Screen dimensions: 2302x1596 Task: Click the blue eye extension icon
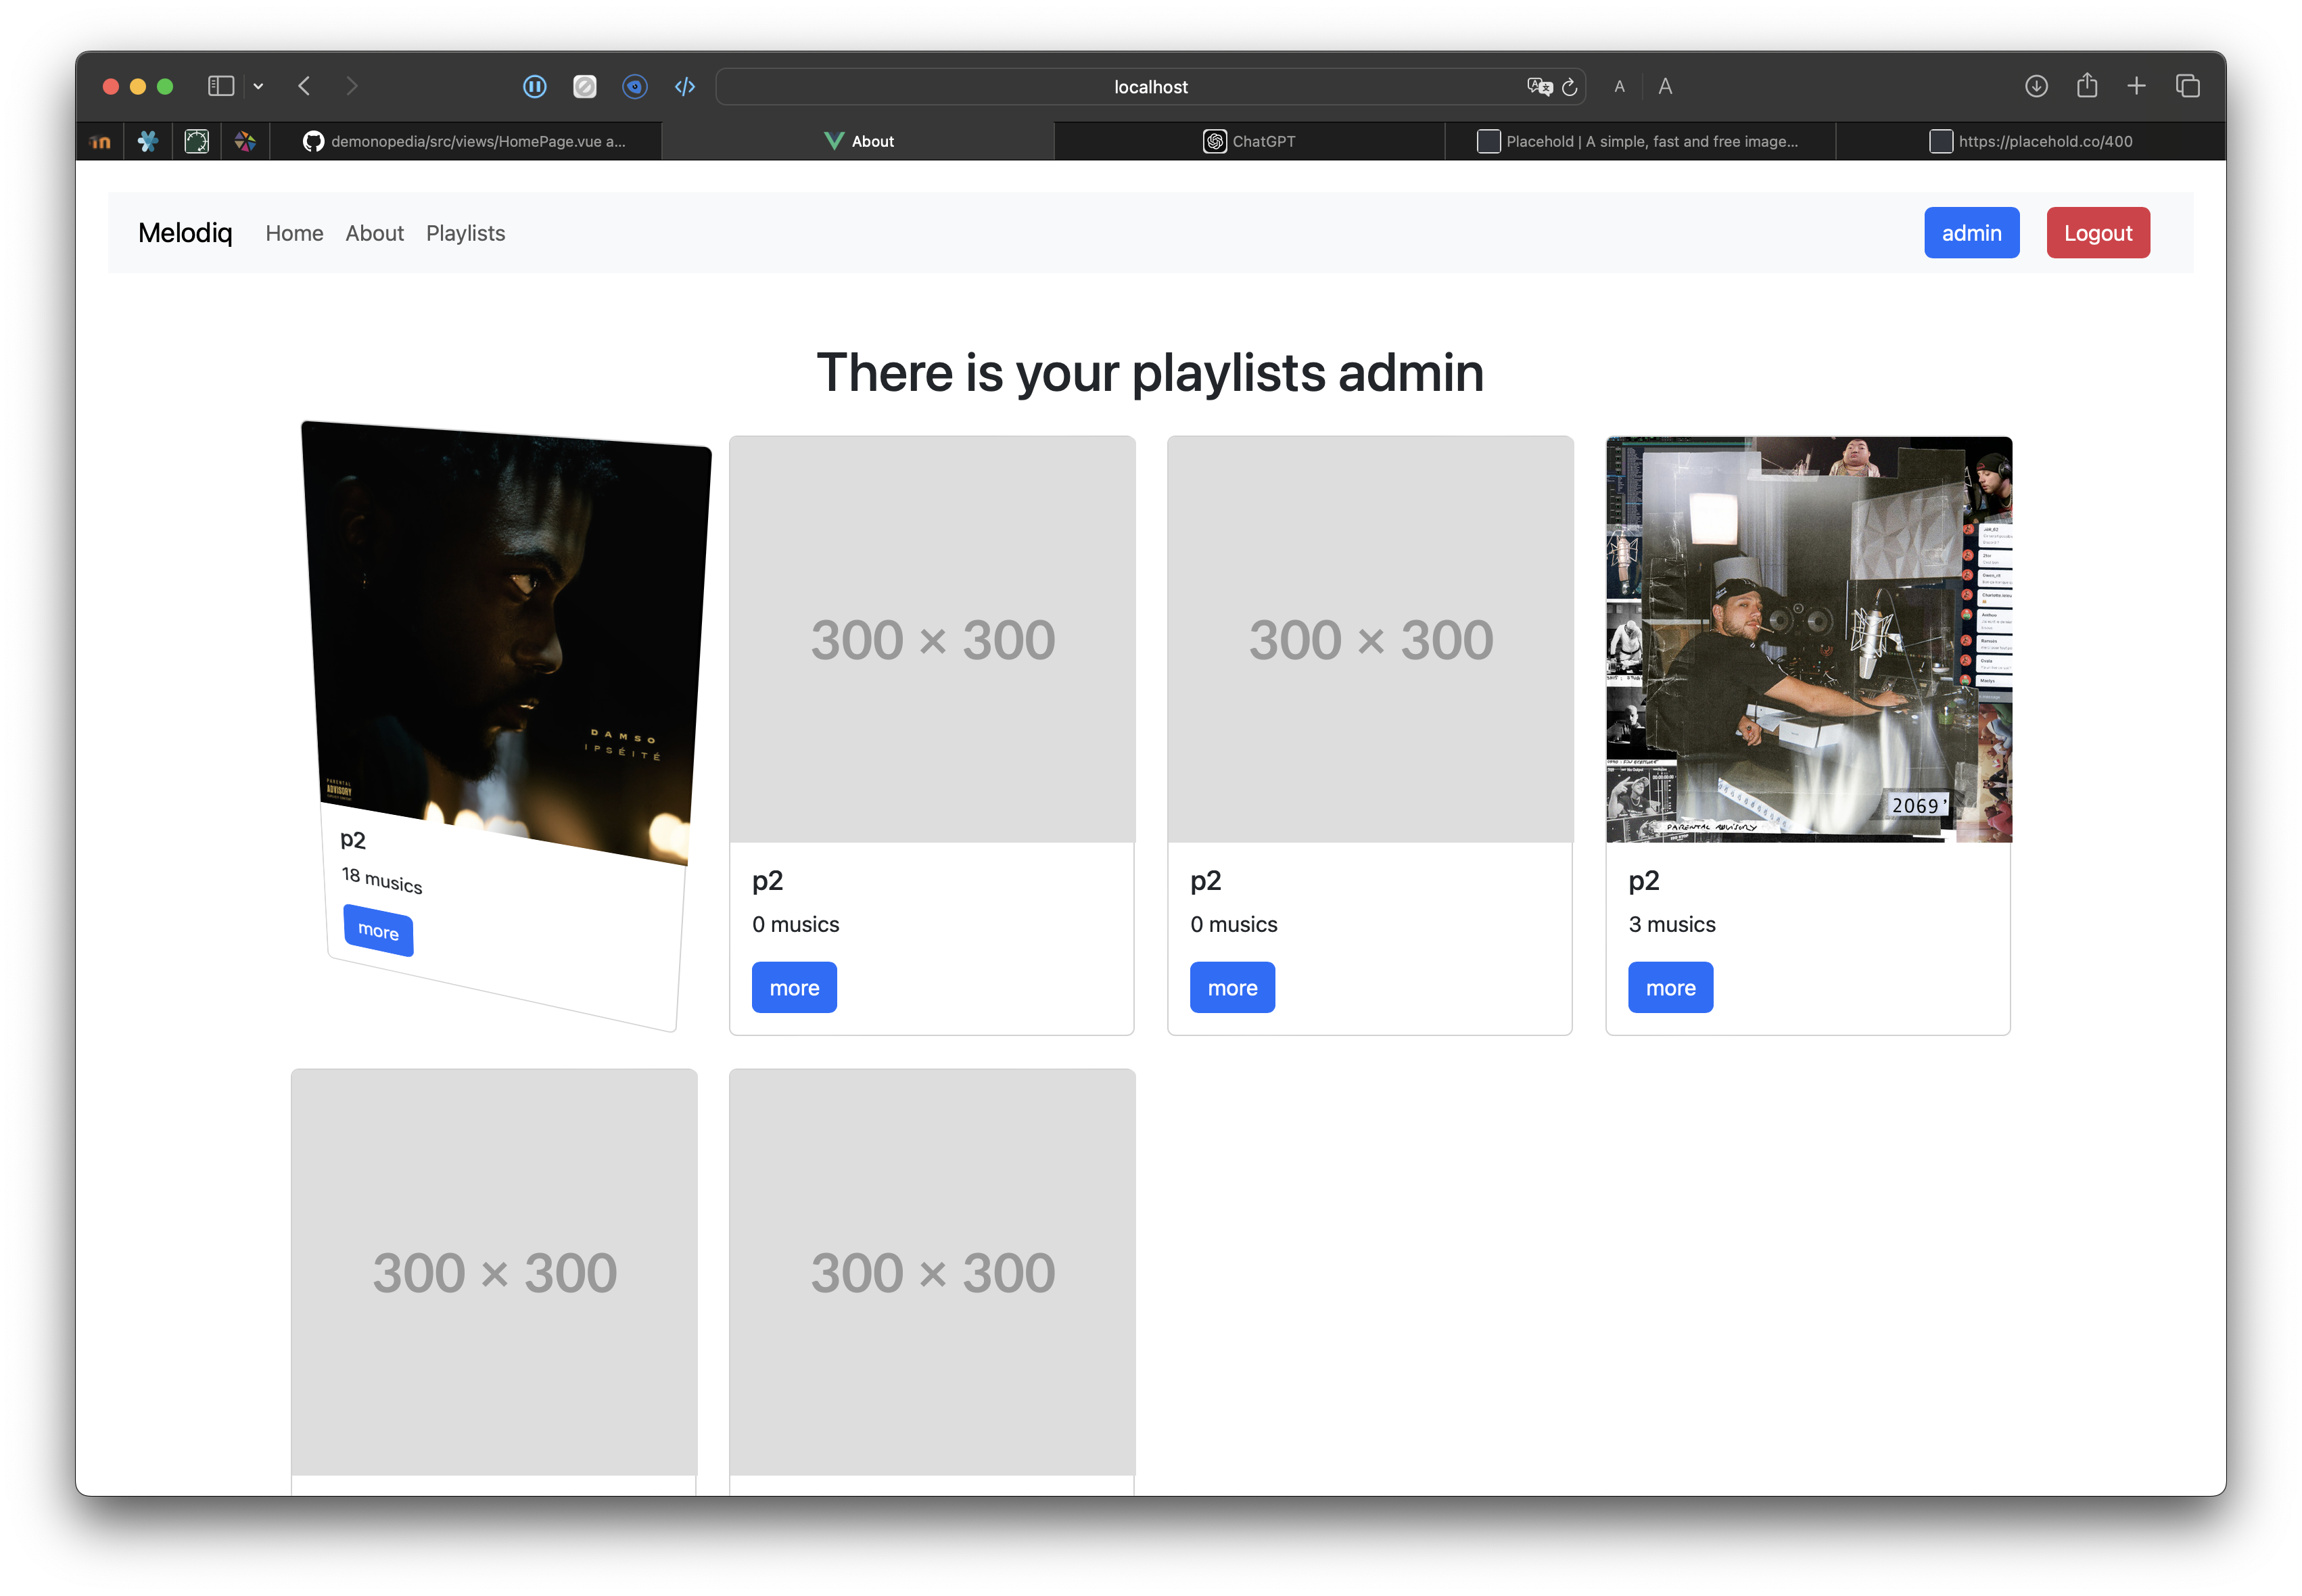click(x=635, y=87)
